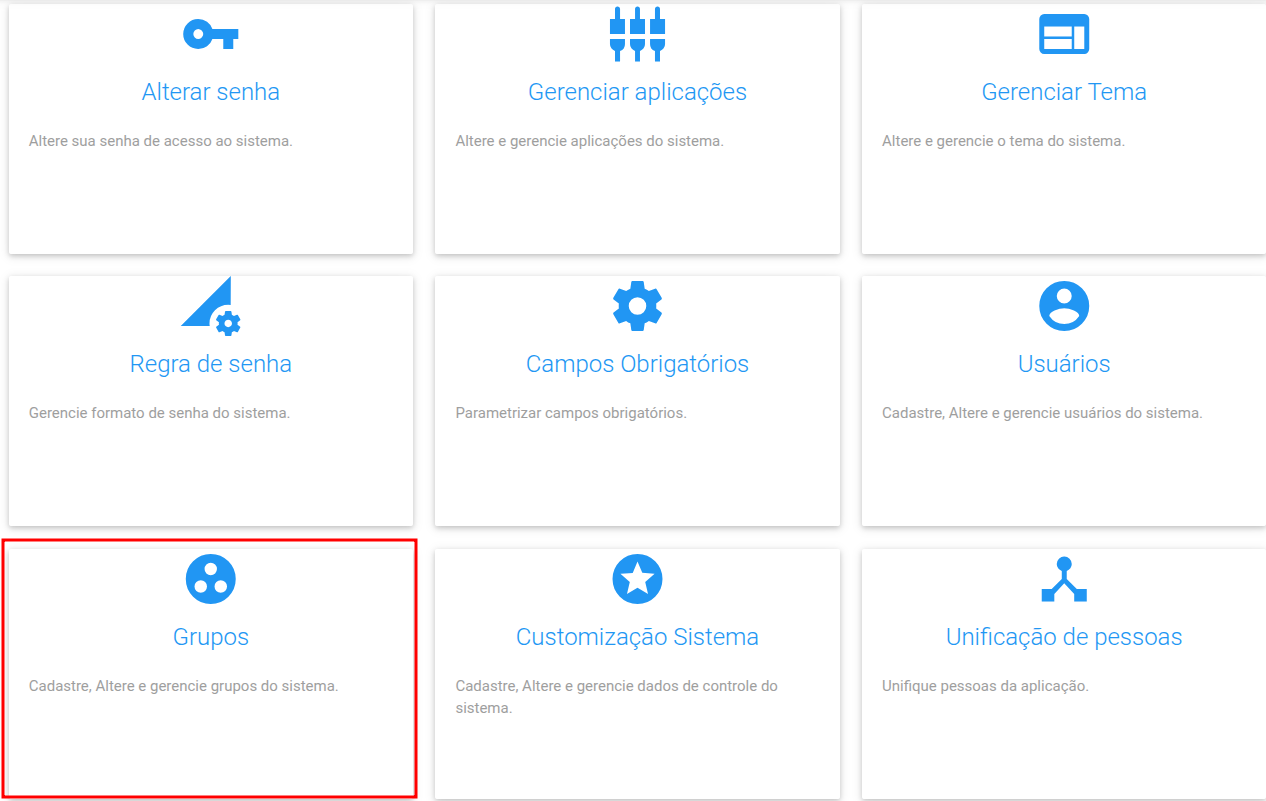Click the circles icon above Grupos
This screenshot has height=801, width=1266.
[210, 578]
